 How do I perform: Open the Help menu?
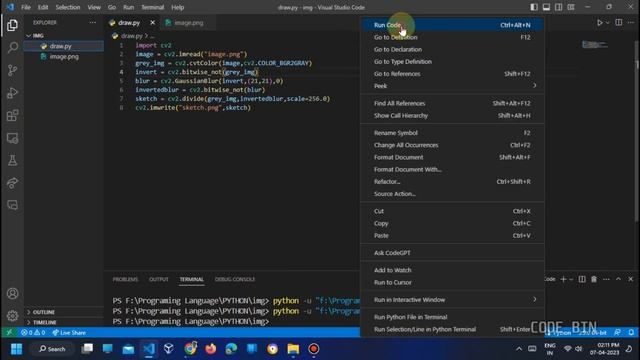pyautogui.click(x=178, y=7)
